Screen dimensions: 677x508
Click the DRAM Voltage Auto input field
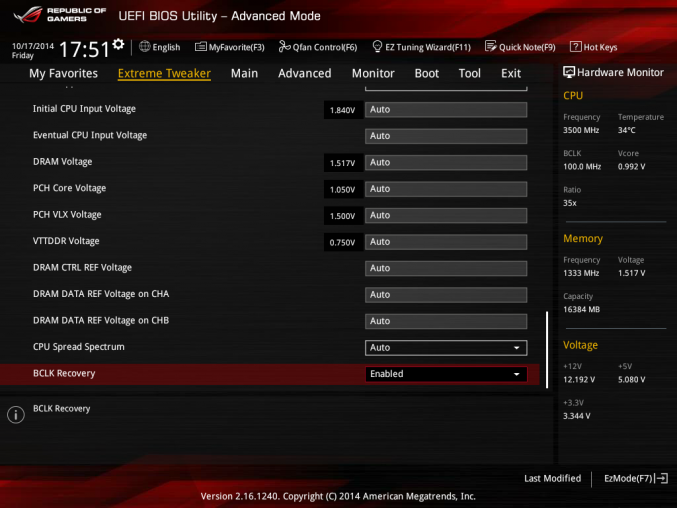[x=446, y=163]
